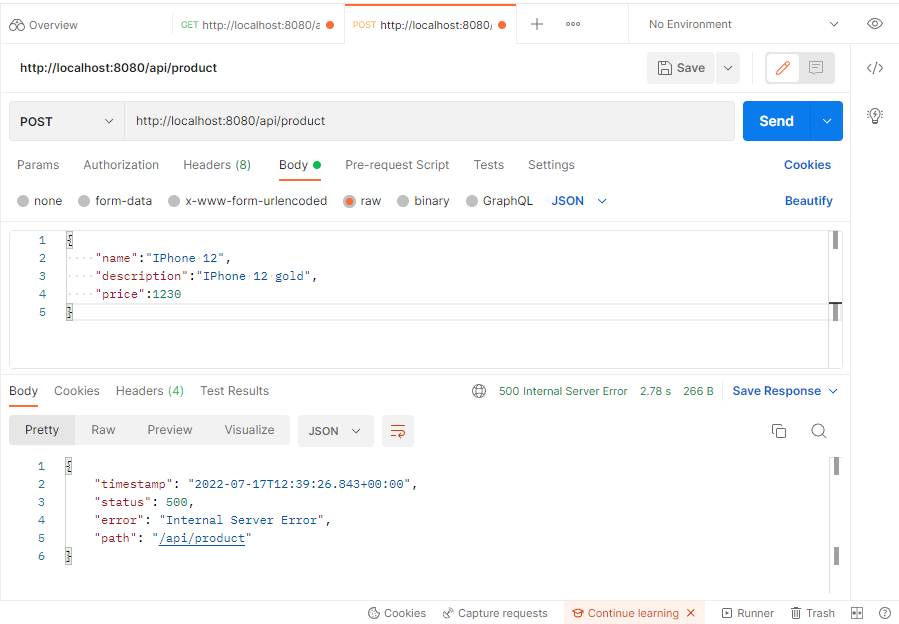Add a new request tab with the plus icon
The image size is (899, 624).
537,24
